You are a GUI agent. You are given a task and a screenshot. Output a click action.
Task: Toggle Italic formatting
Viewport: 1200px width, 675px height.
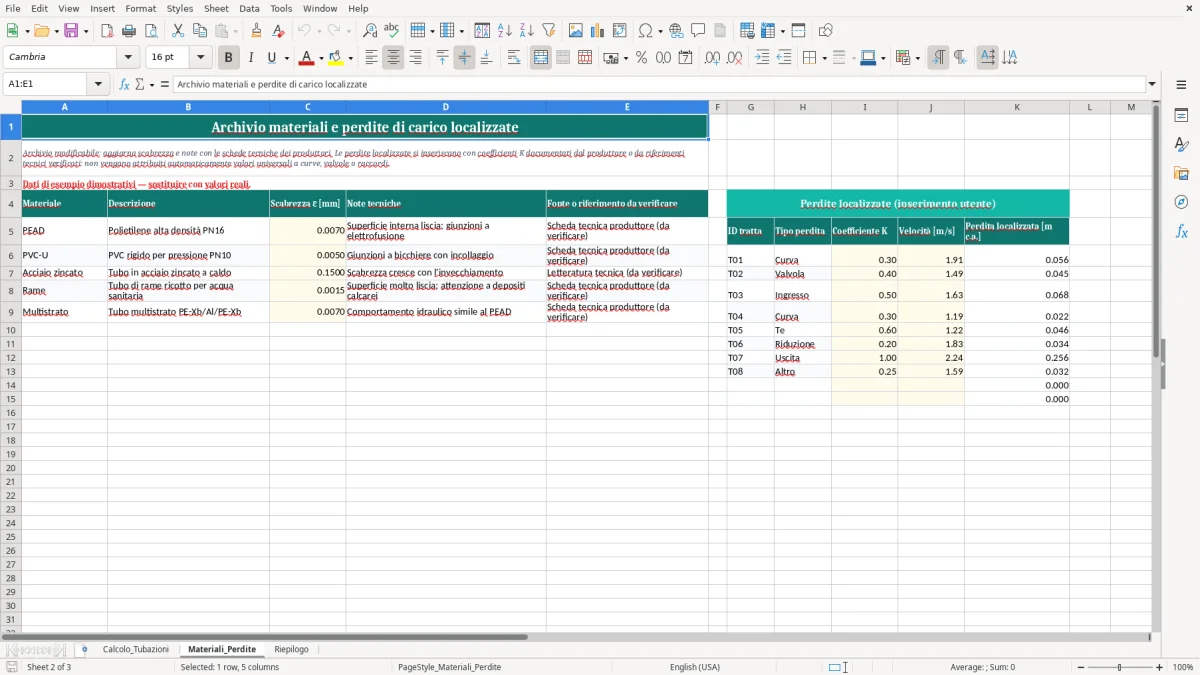point(251,58)
